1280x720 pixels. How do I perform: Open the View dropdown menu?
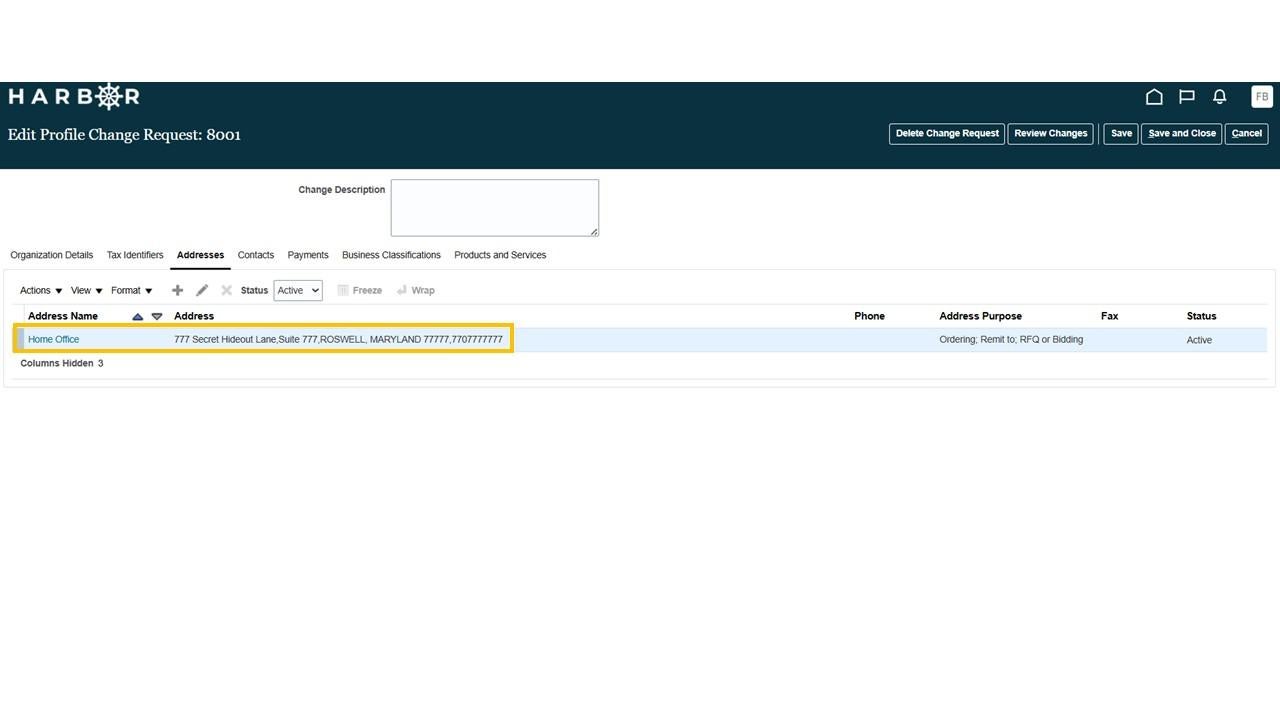pyautogui.click(x=86, y=290)
